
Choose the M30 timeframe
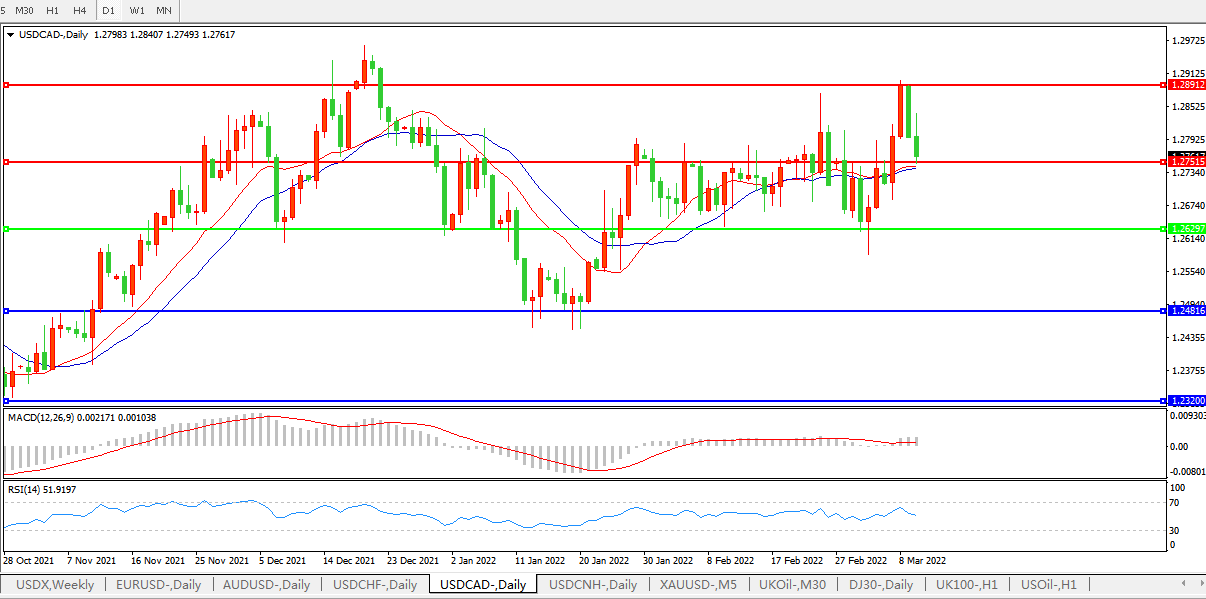[24, 10]
